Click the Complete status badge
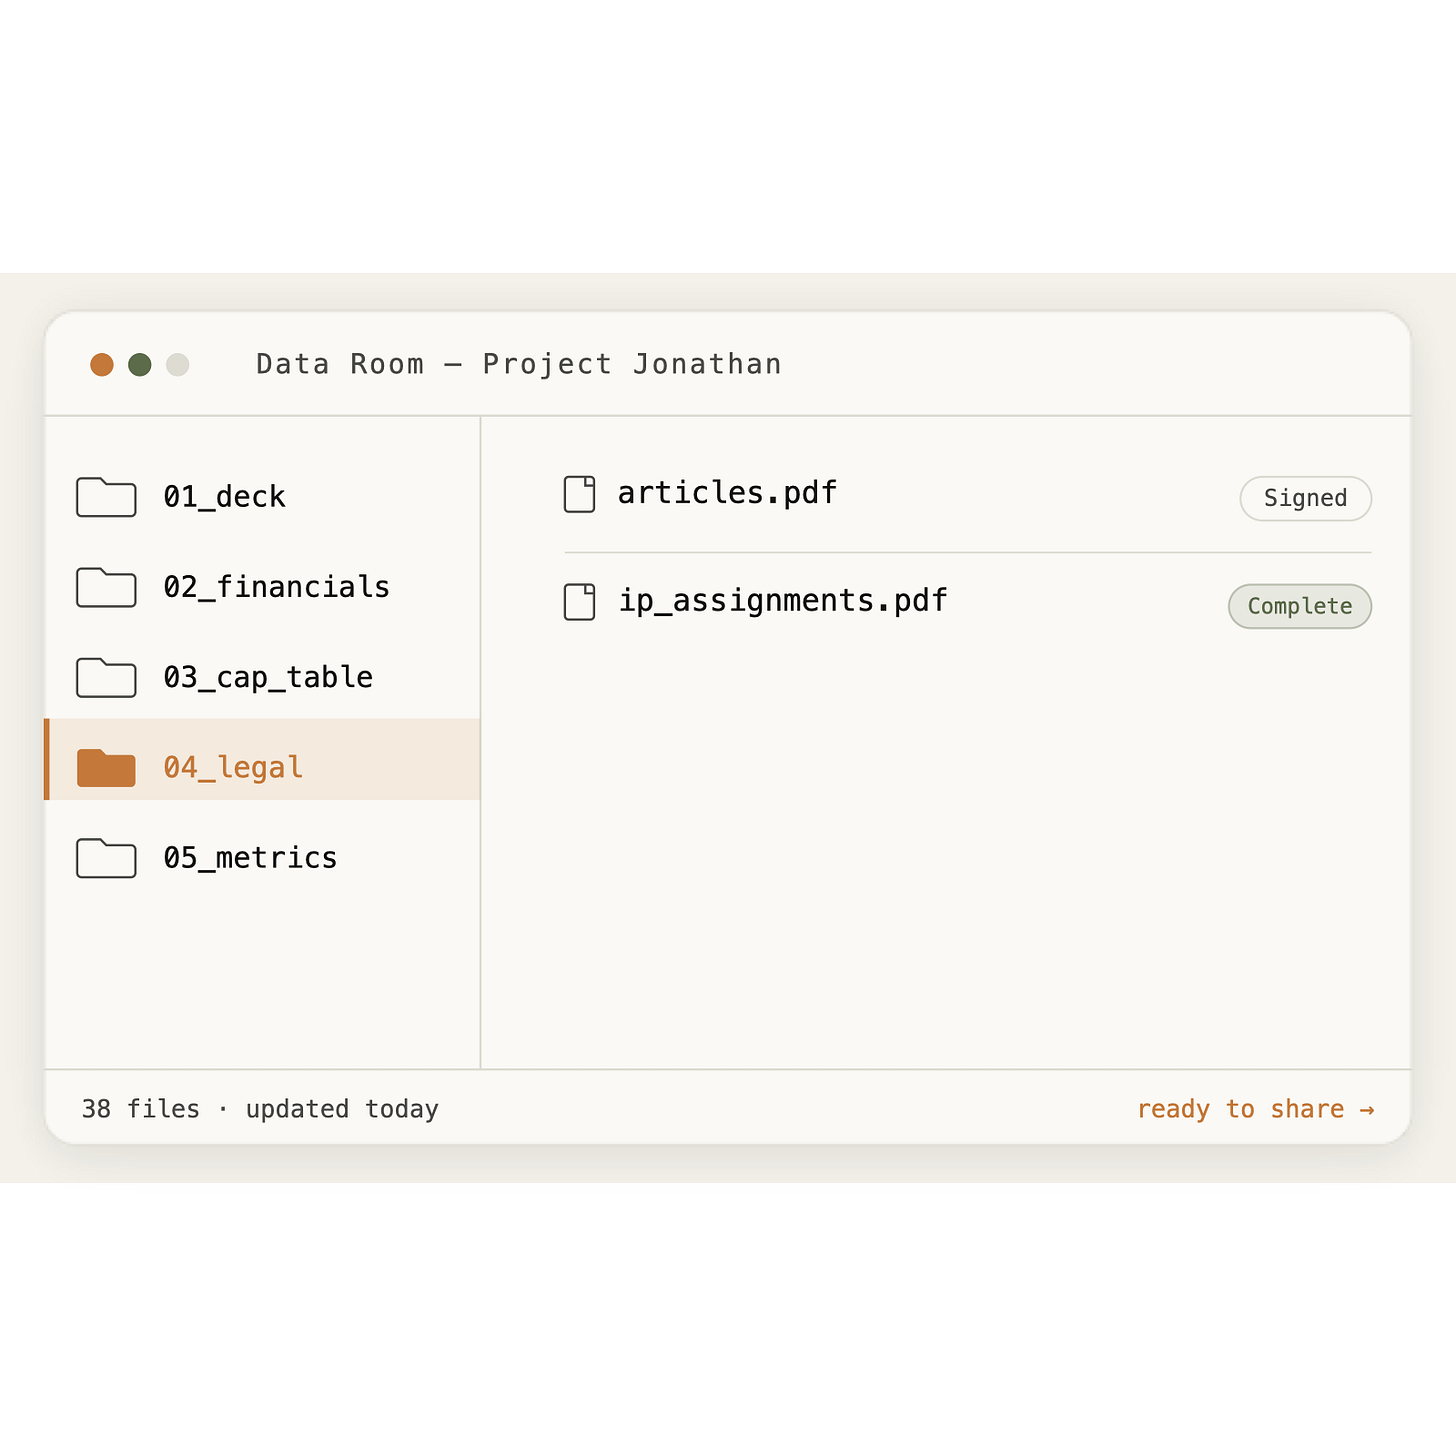The height and width of the screenshot is (1456, 1456). [1300, 606]
